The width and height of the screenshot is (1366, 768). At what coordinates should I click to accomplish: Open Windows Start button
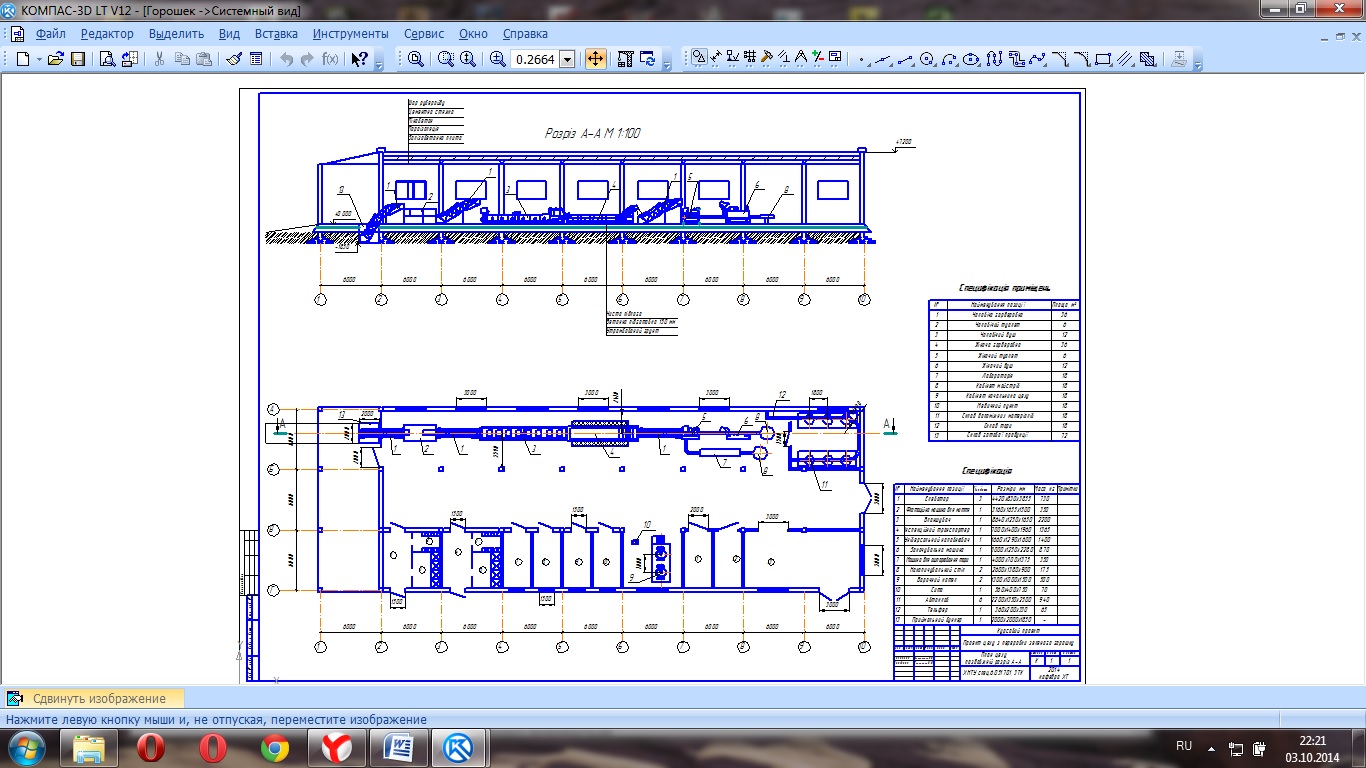click(x=25, y=748)
